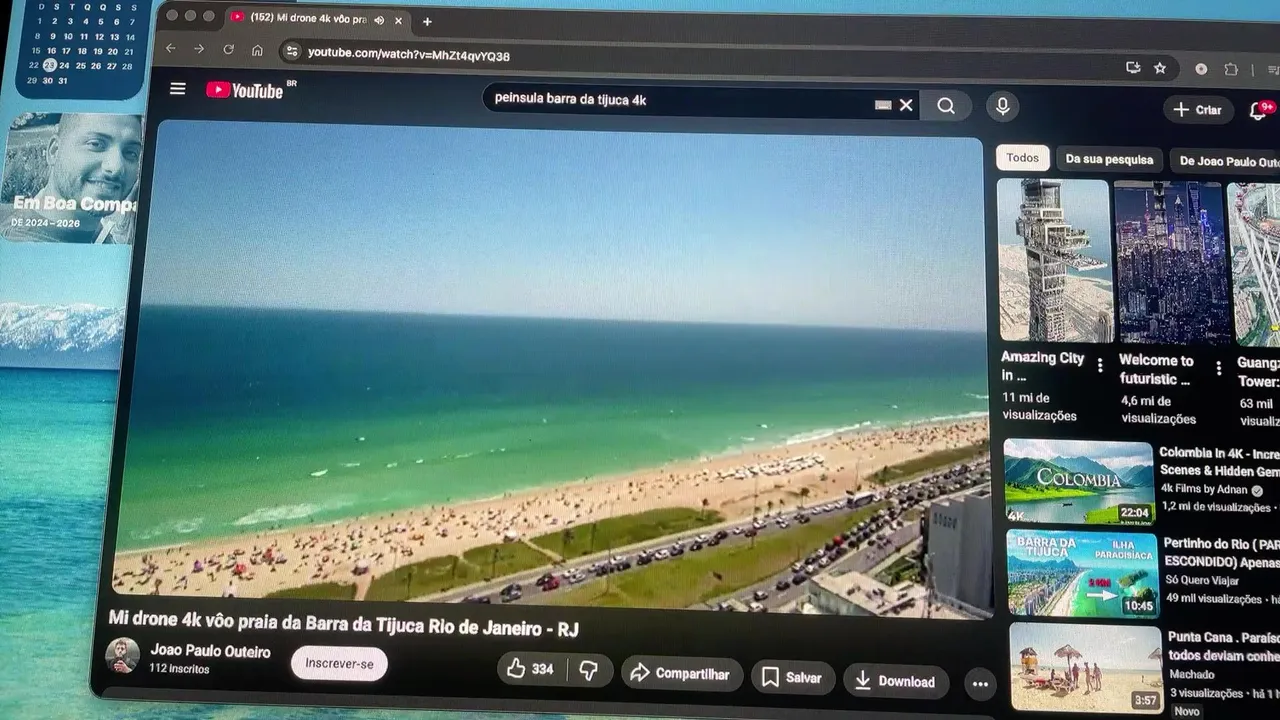Open the media control toolbar icon

click(1273, 70)
